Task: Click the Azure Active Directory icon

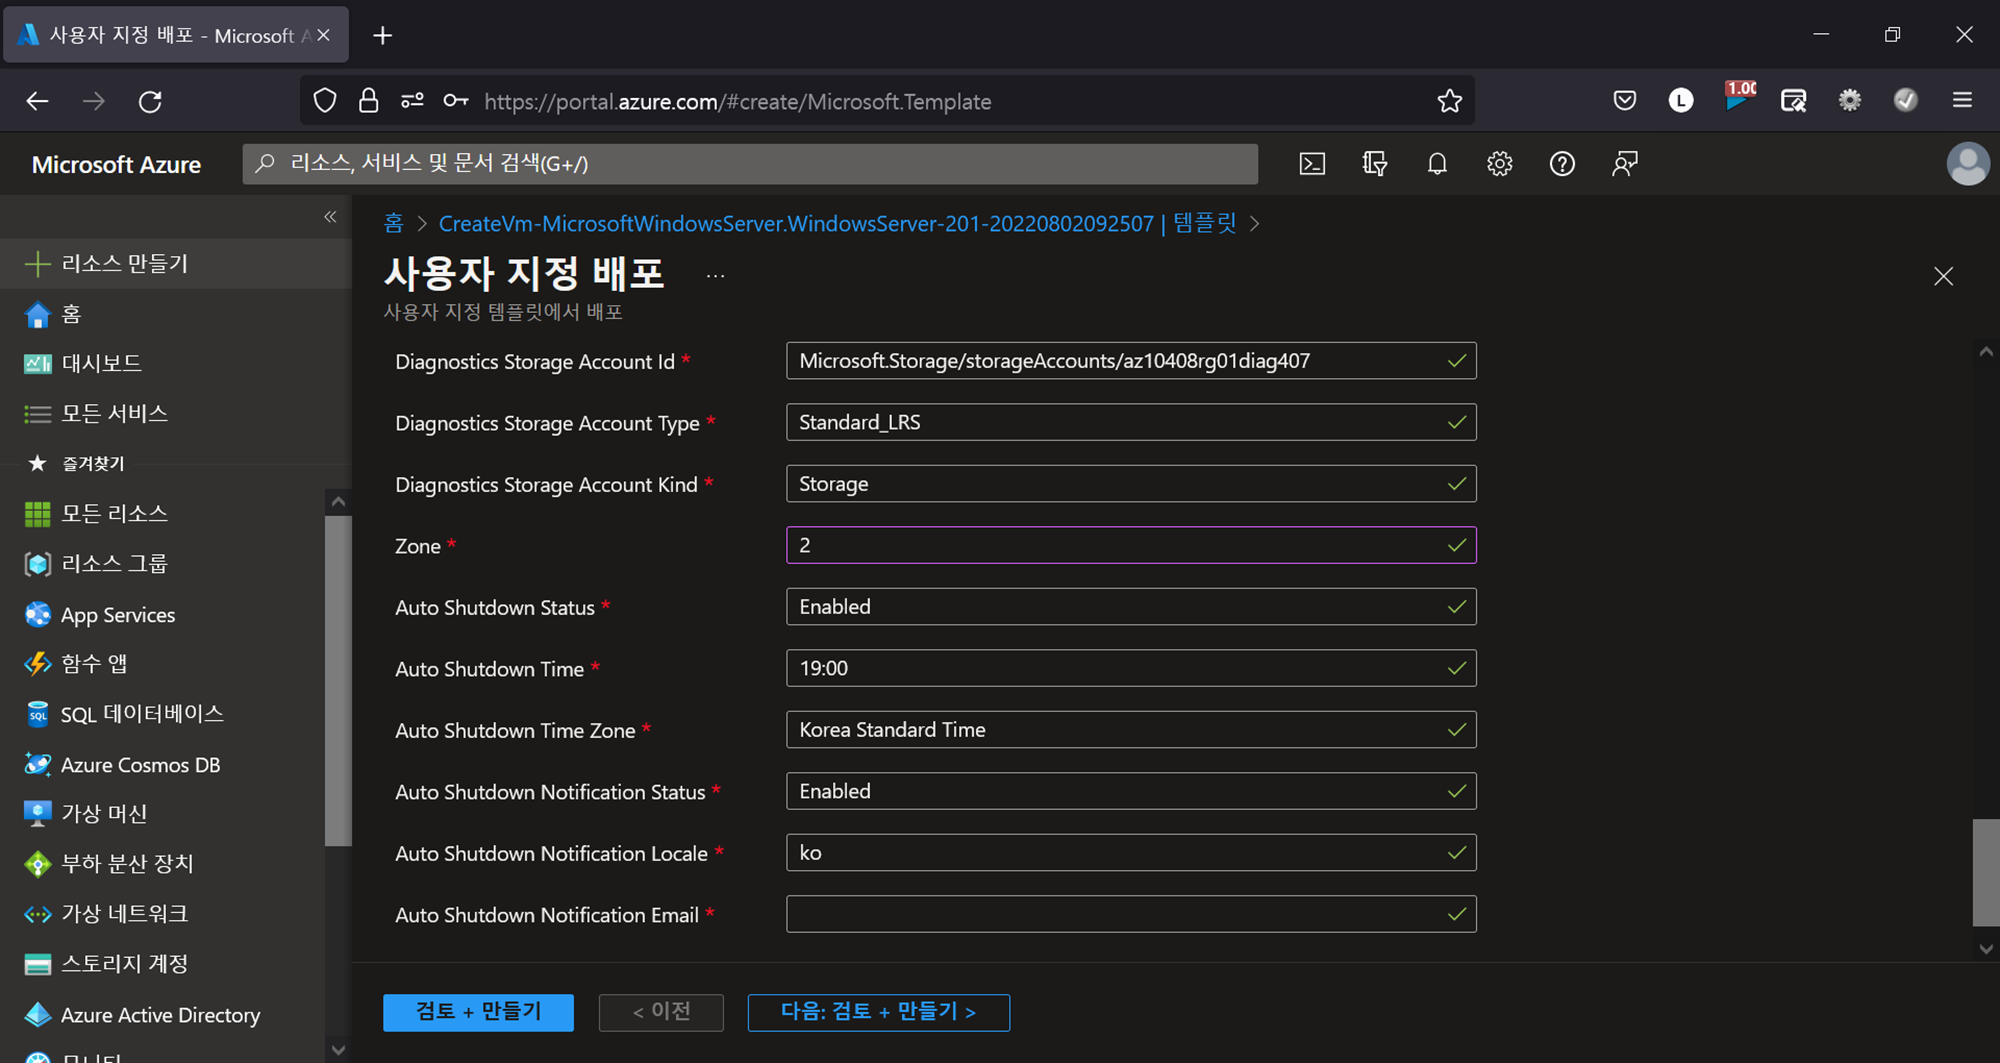Action: tap(37, 1014)
